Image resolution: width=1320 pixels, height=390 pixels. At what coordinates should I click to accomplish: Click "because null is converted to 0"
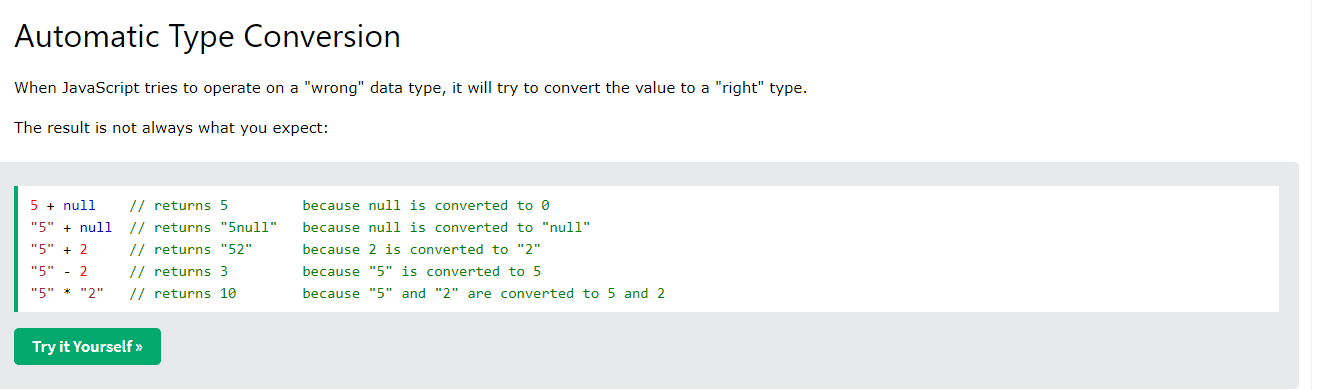click(x=426, y=205)
